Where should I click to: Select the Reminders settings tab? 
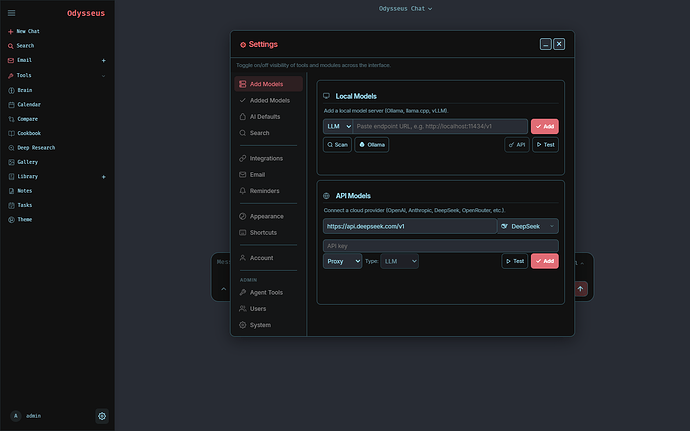pos(268,191)
